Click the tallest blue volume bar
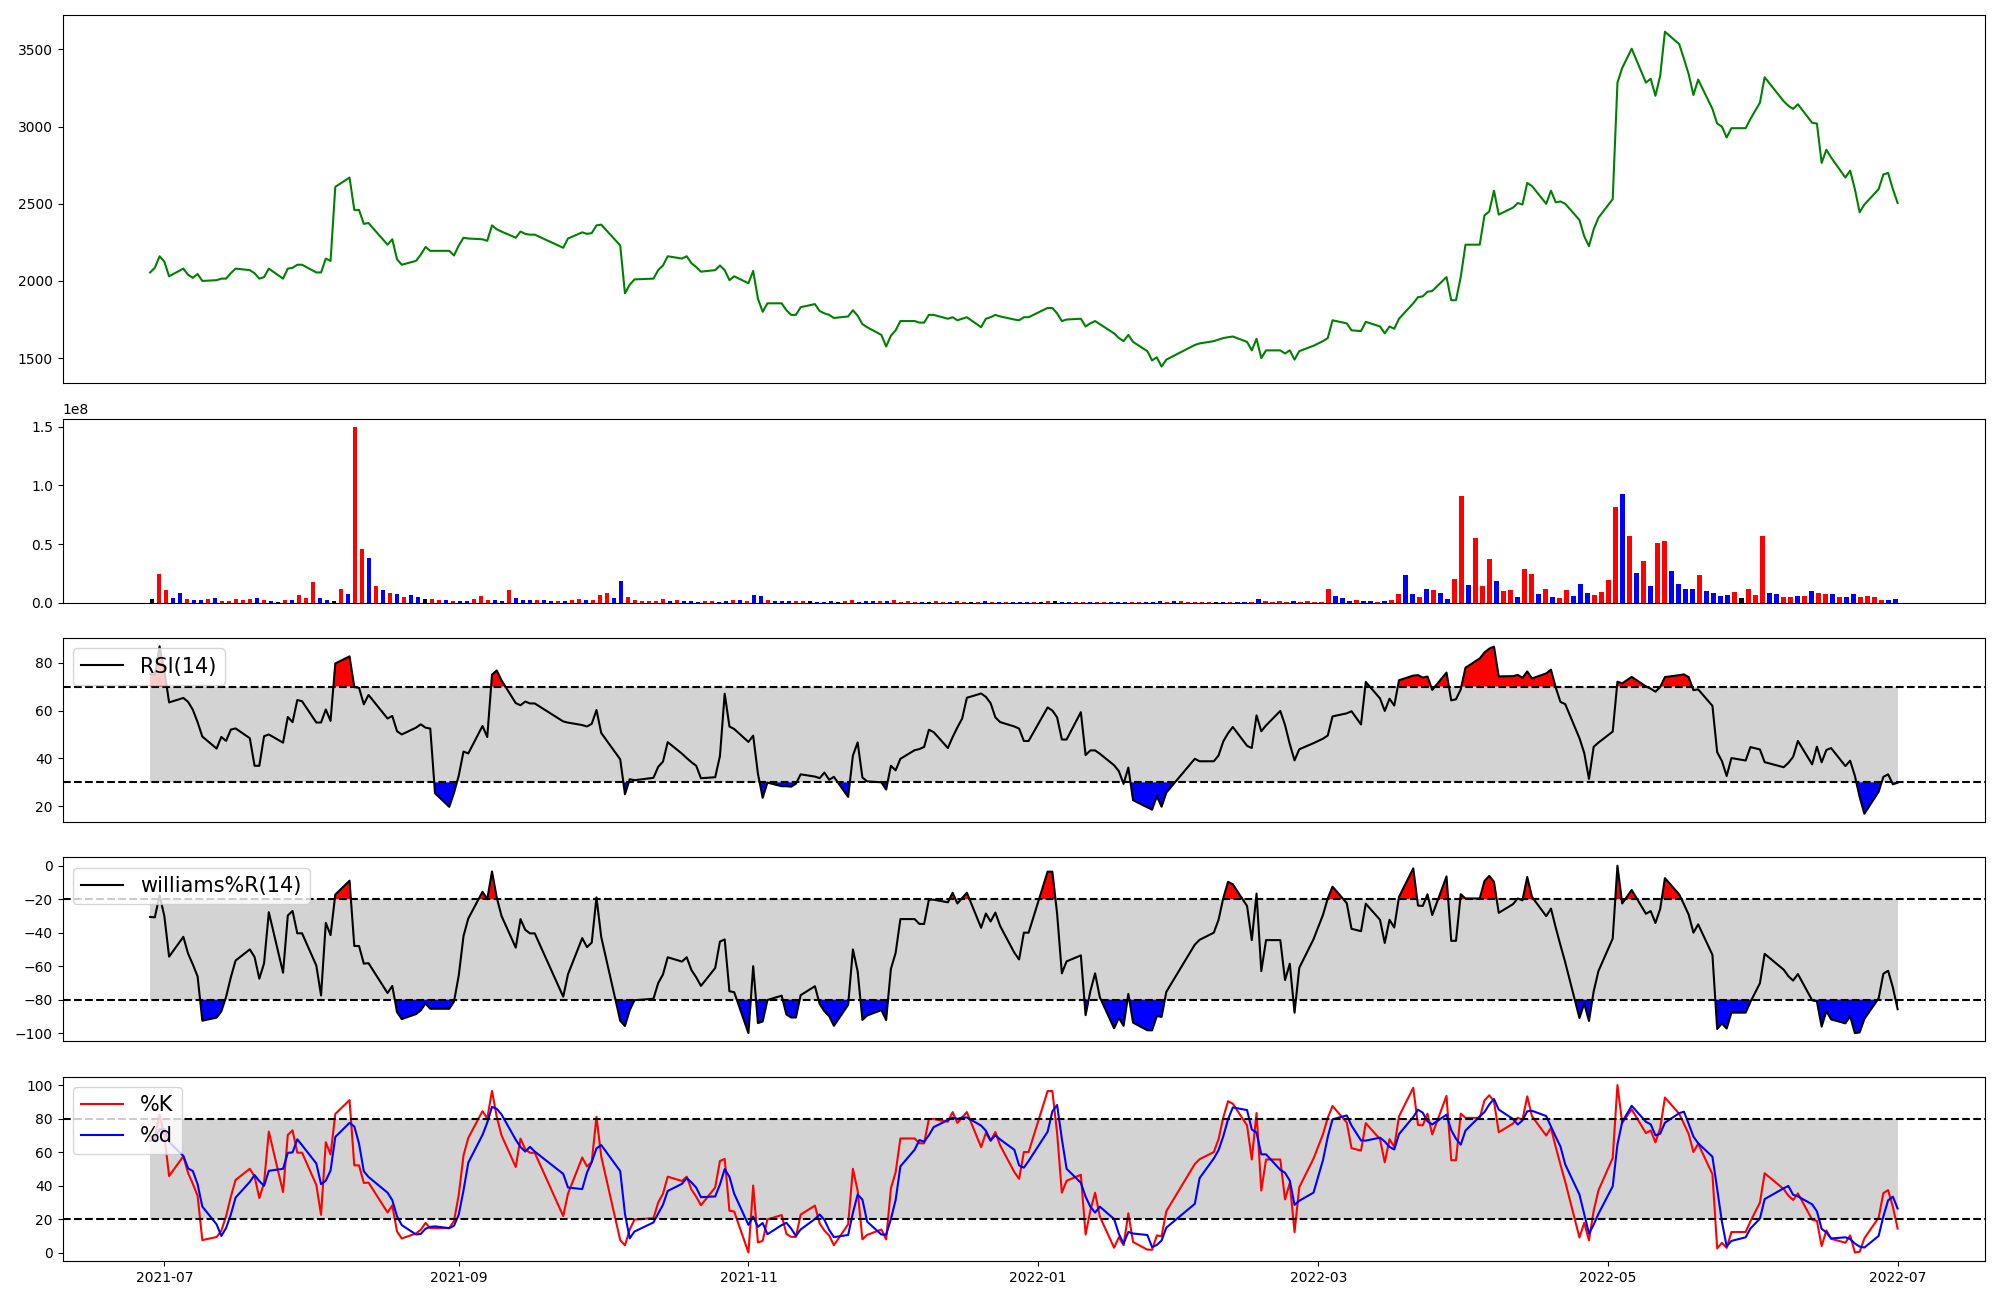This screenshot has height=1300, width=2000. 1622,548
